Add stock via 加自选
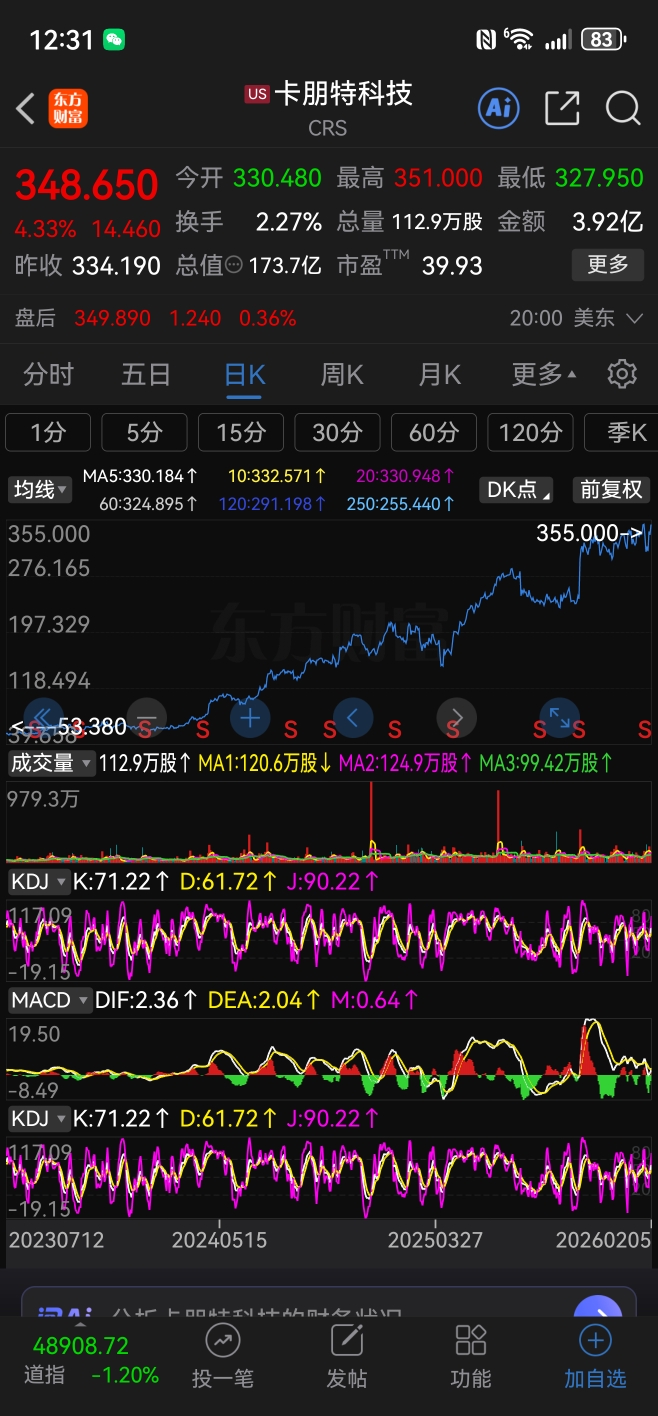The height and width of the screenshot is (1416, 658). coord(595,1356)
